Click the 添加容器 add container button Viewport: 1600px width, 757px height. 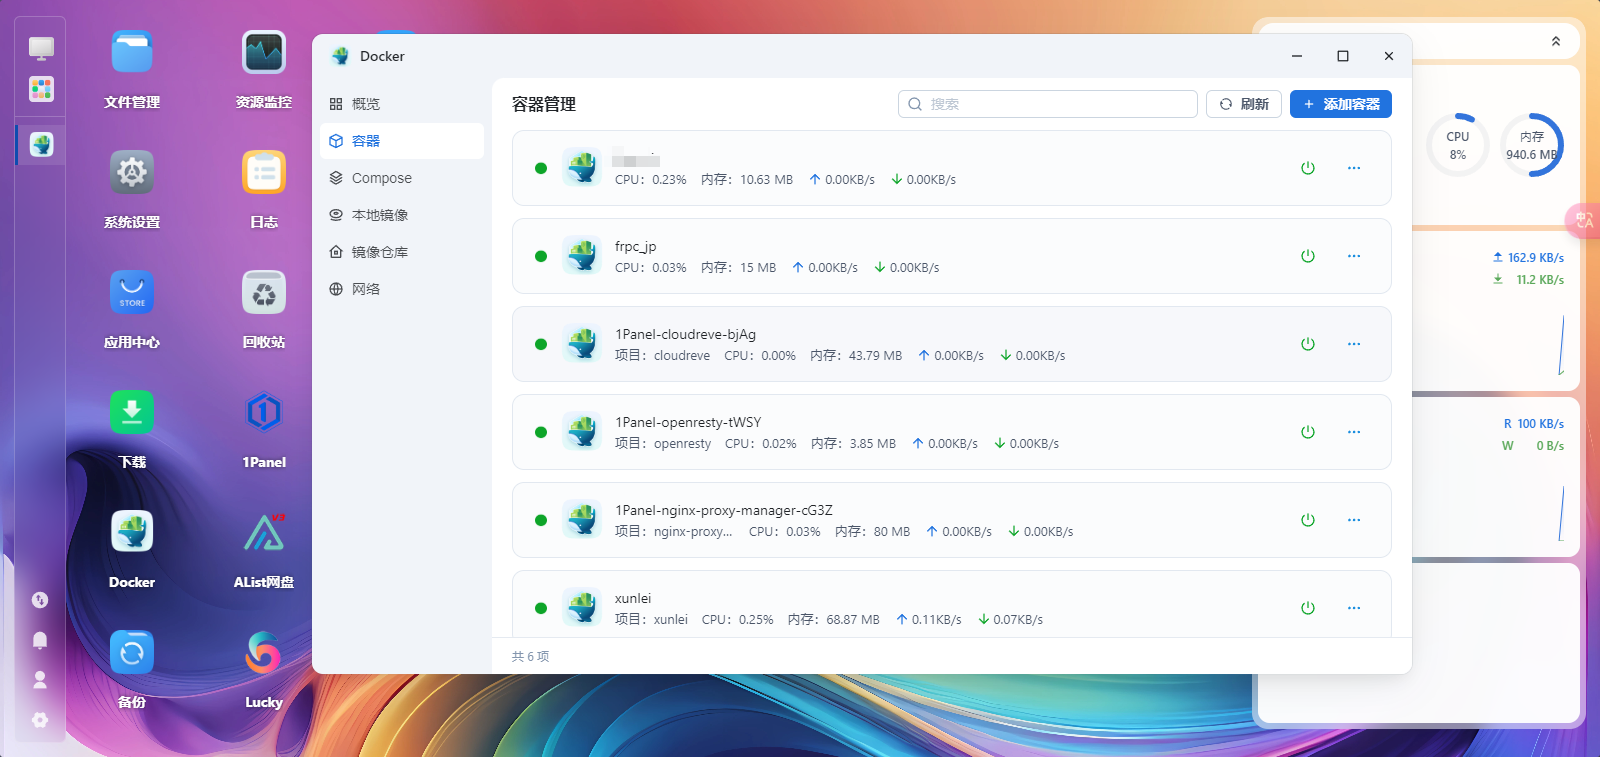click(x=1340, y=104)
